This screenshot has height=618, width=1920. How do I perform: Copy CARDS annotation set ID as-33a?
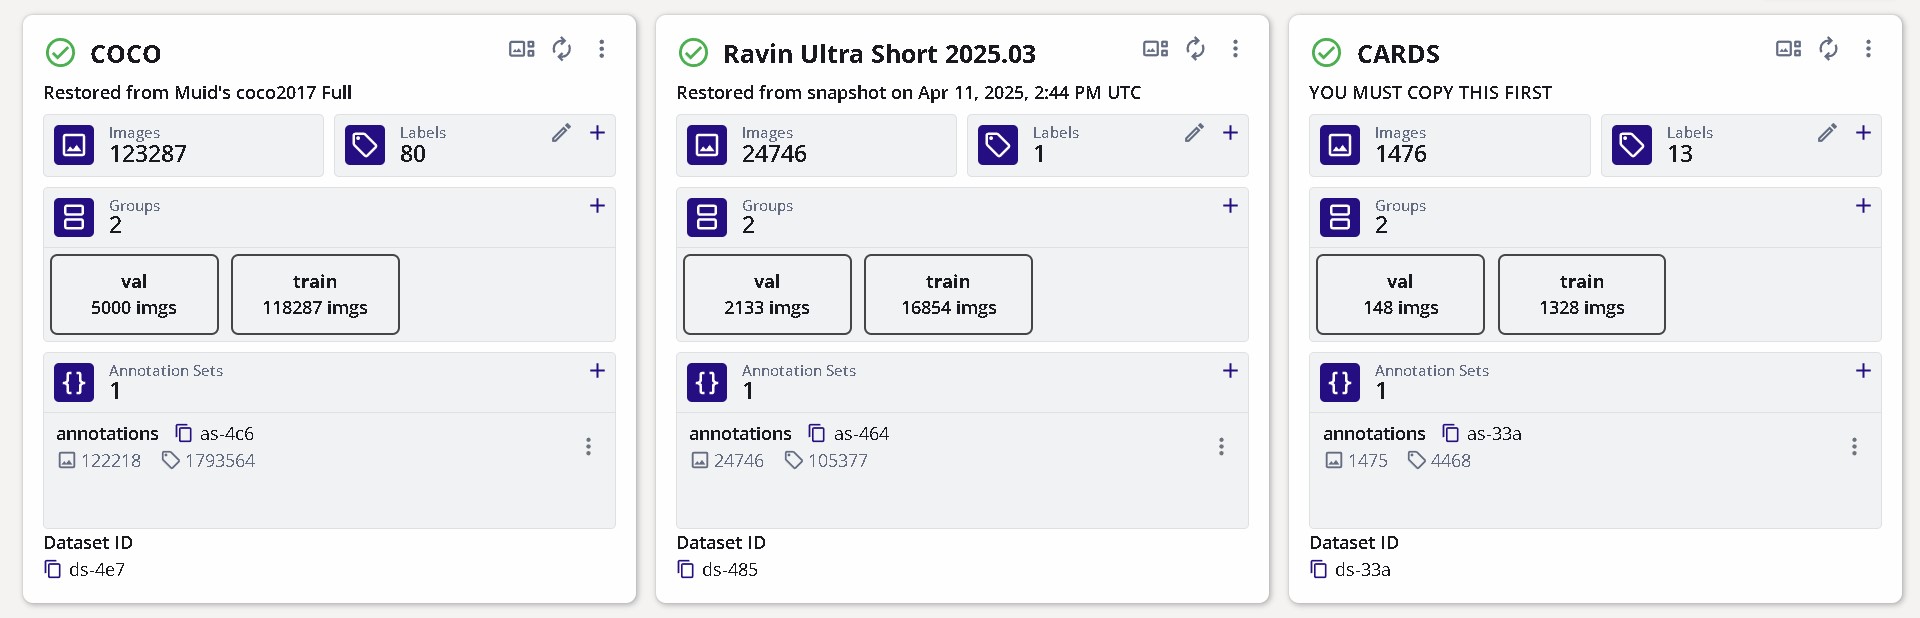(1450, 433)
